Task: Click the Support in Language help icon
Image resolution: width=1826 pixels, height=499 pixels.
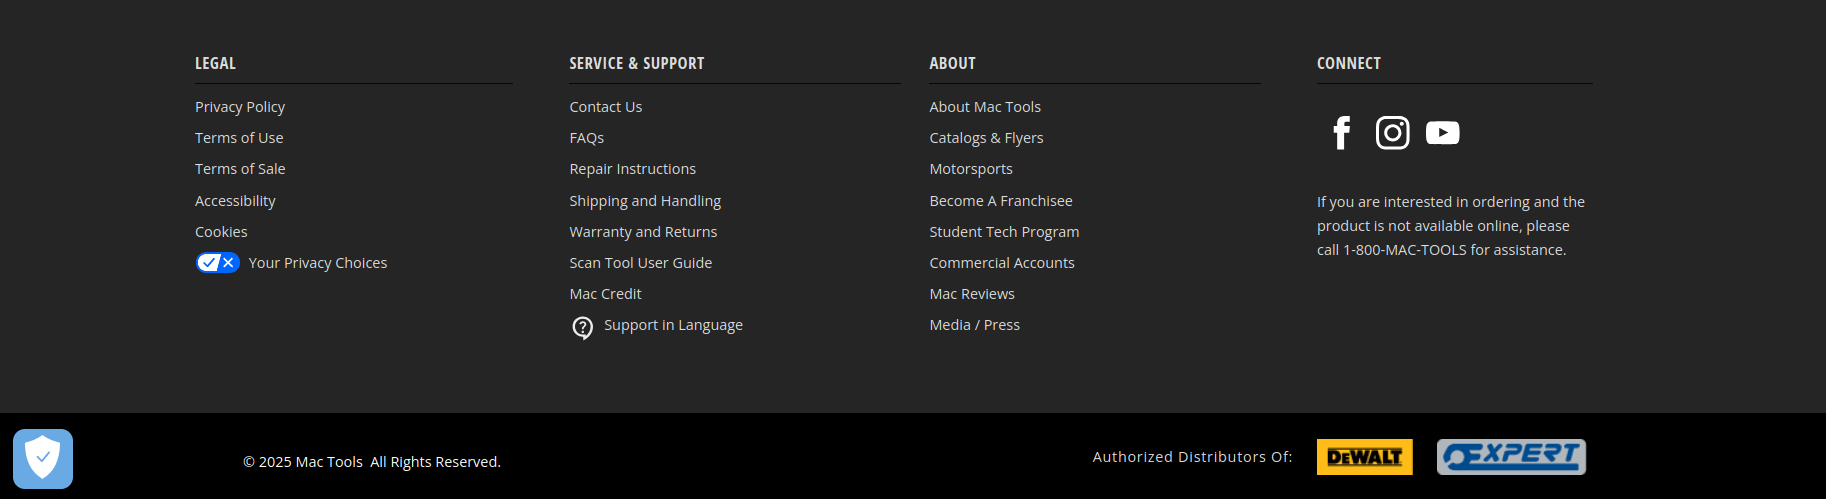Action: tap(582, 327)
